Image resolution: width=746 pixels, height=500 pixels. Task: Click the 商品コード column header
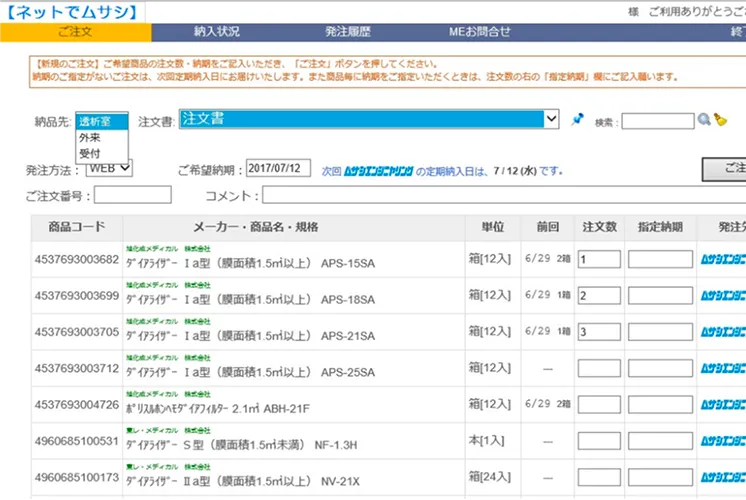coord(77,227)
